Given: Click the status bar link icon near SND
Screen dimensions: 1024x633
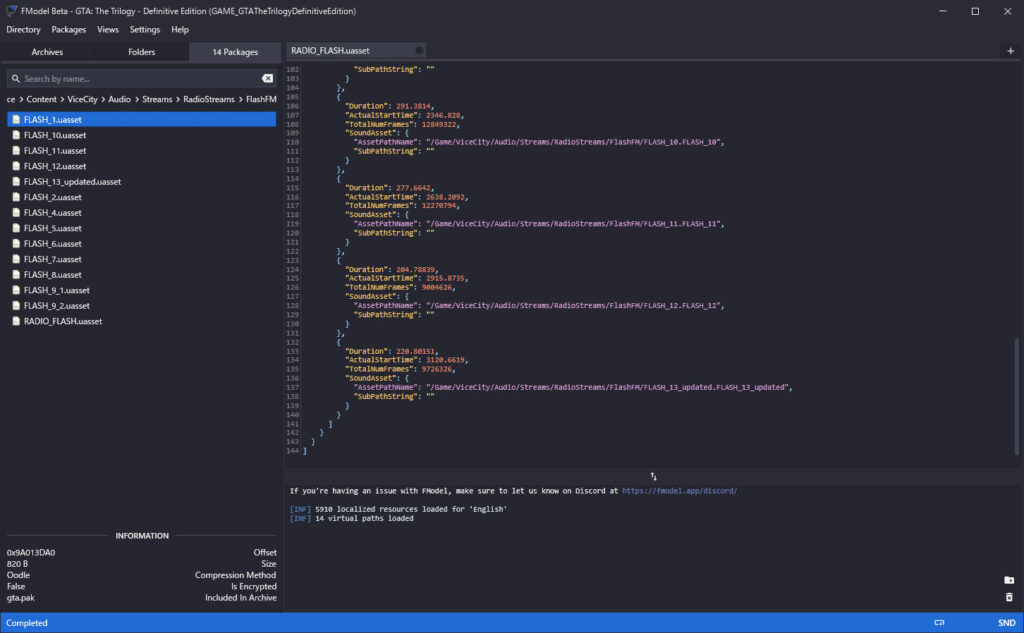Looking at the screenshot, I should pyautogui.click(x=939, y=623).
